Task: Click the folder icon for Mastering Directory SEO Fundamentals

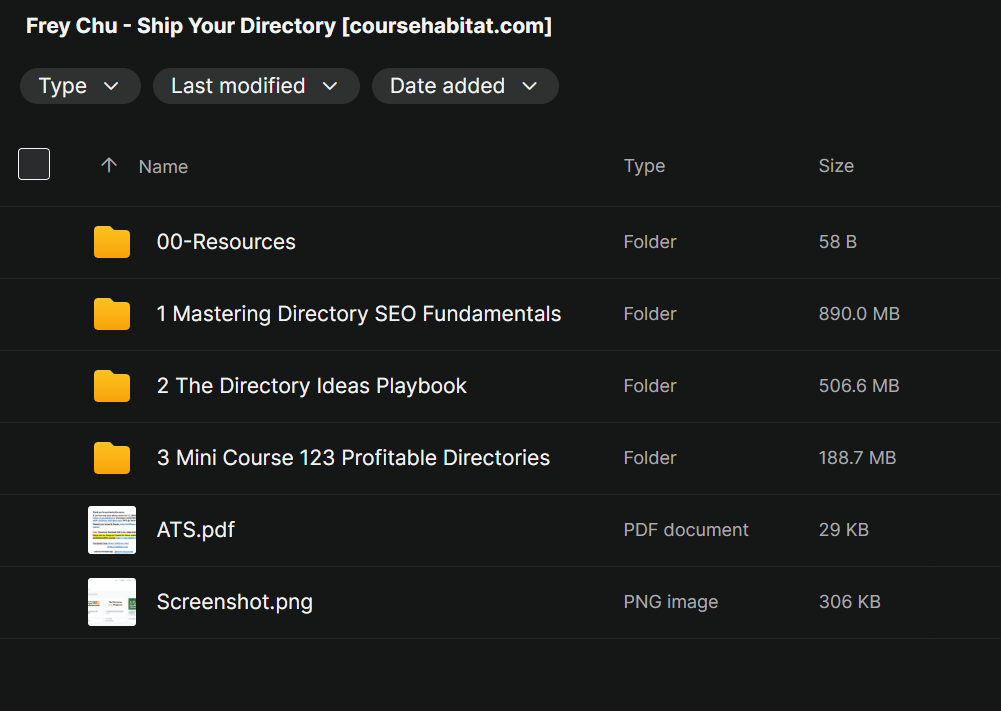Action: [x=112, y=314]
